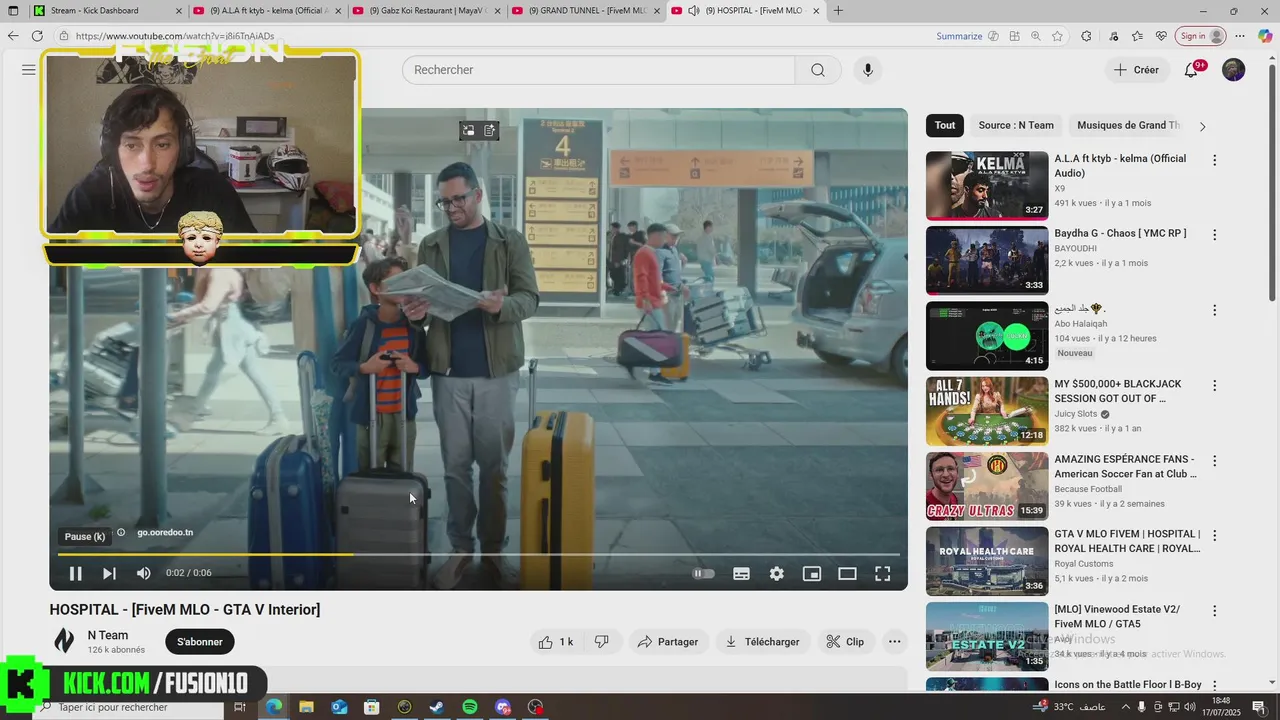The height and width of the screenshot is (720, 1280).
Task: Open File Explorer from the taskbar
Action: (306, 707)
